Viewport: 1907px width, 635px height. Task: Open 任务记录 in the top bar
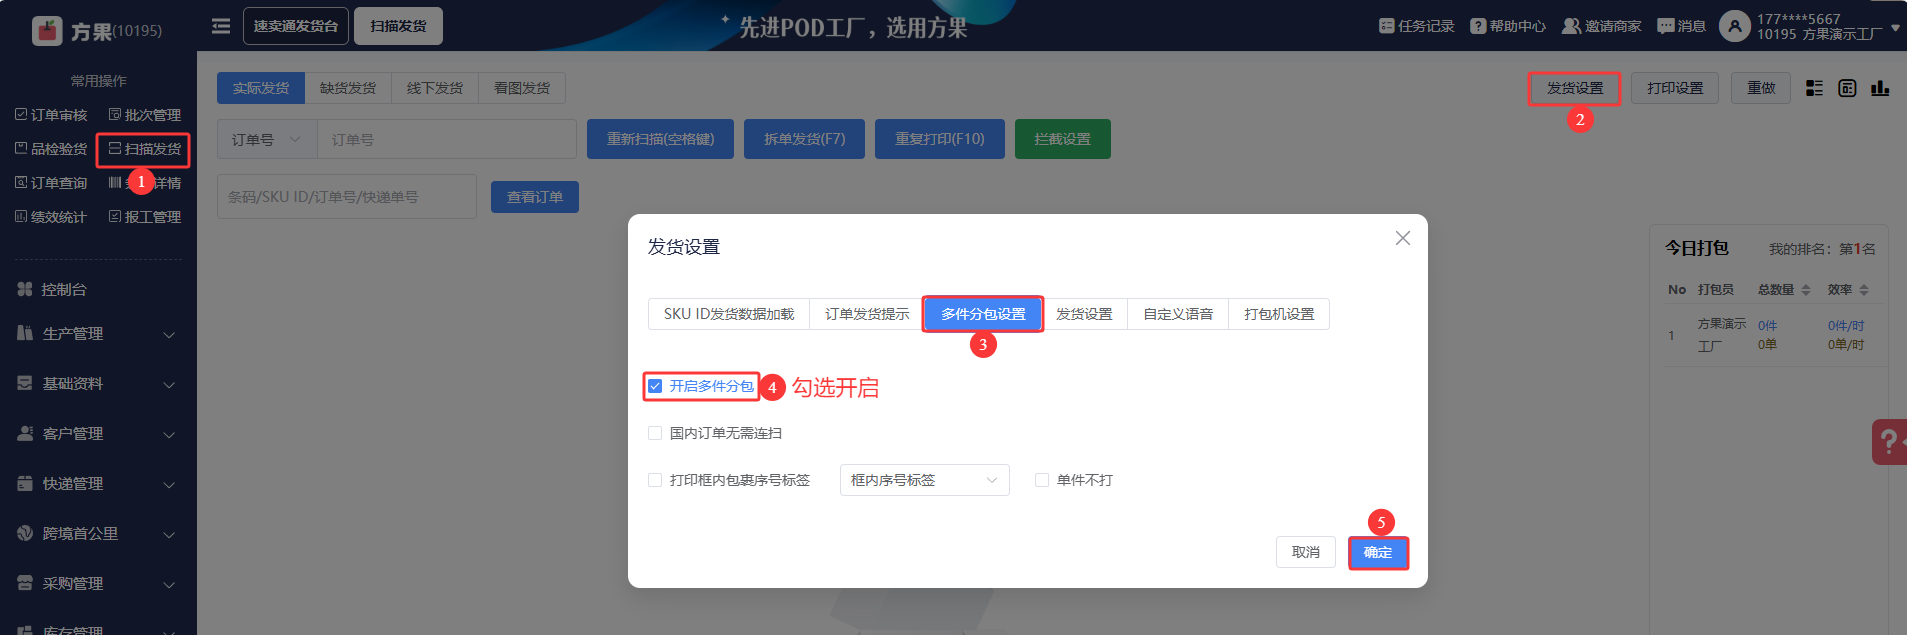pos(1416,26)
